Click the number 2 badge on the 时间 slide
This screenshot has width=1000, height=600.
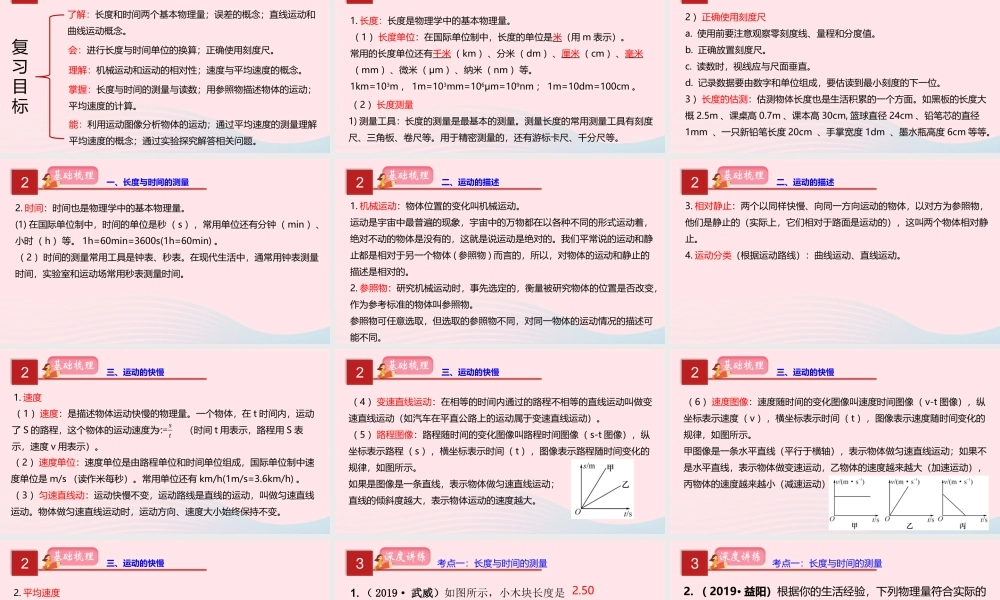24,182
